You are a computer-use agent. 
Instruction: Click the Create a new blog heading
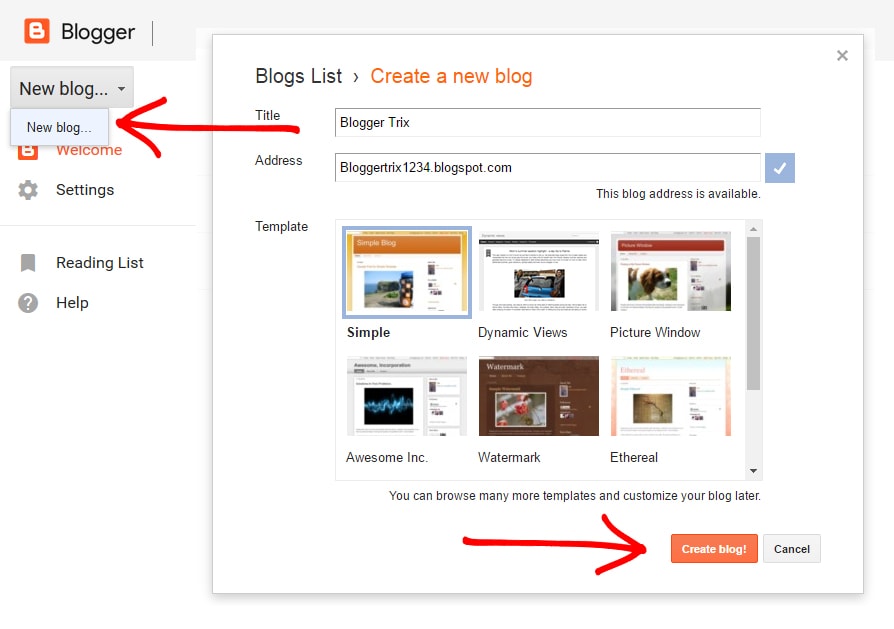click(x=451, y=76)
